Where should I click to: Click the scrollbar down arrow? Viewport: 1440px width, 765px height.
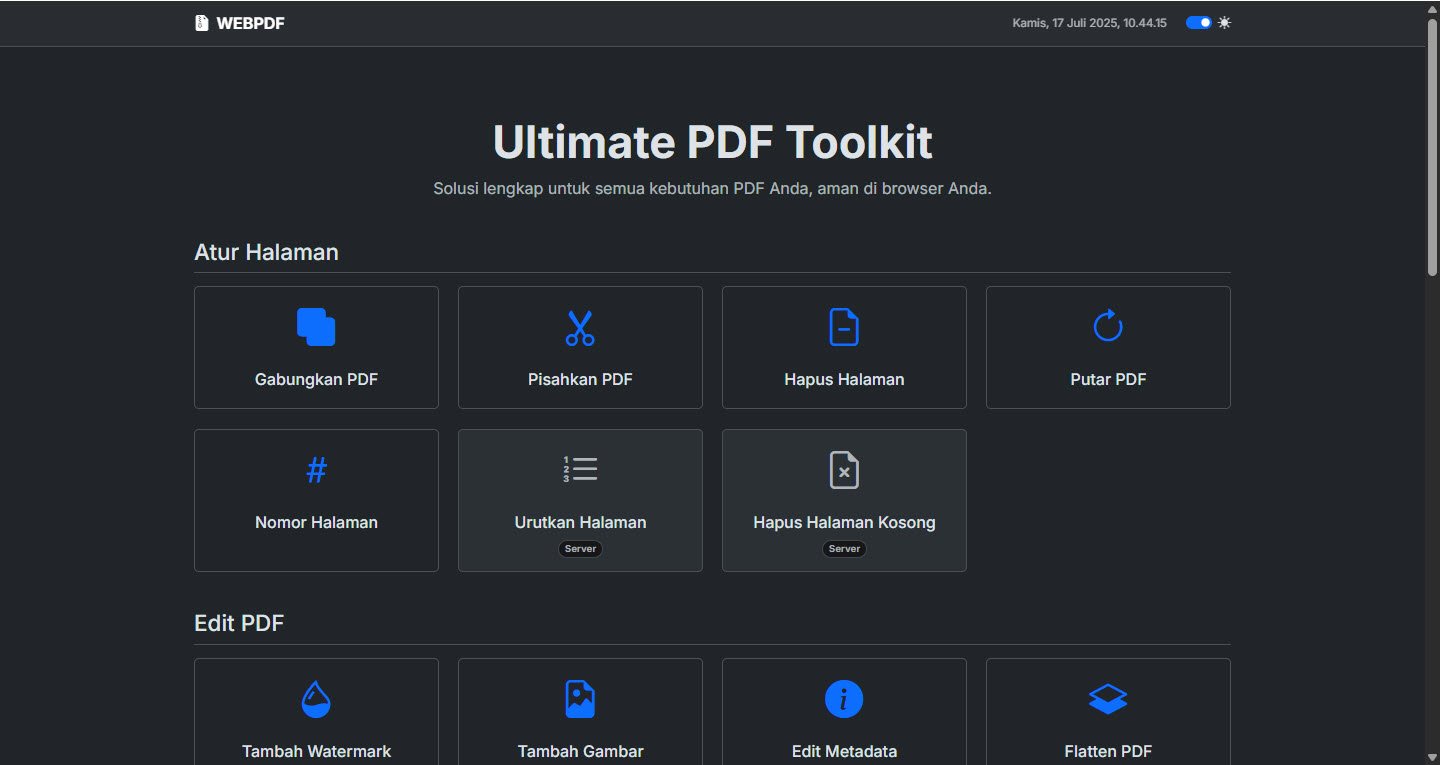tap(1432, 757)
